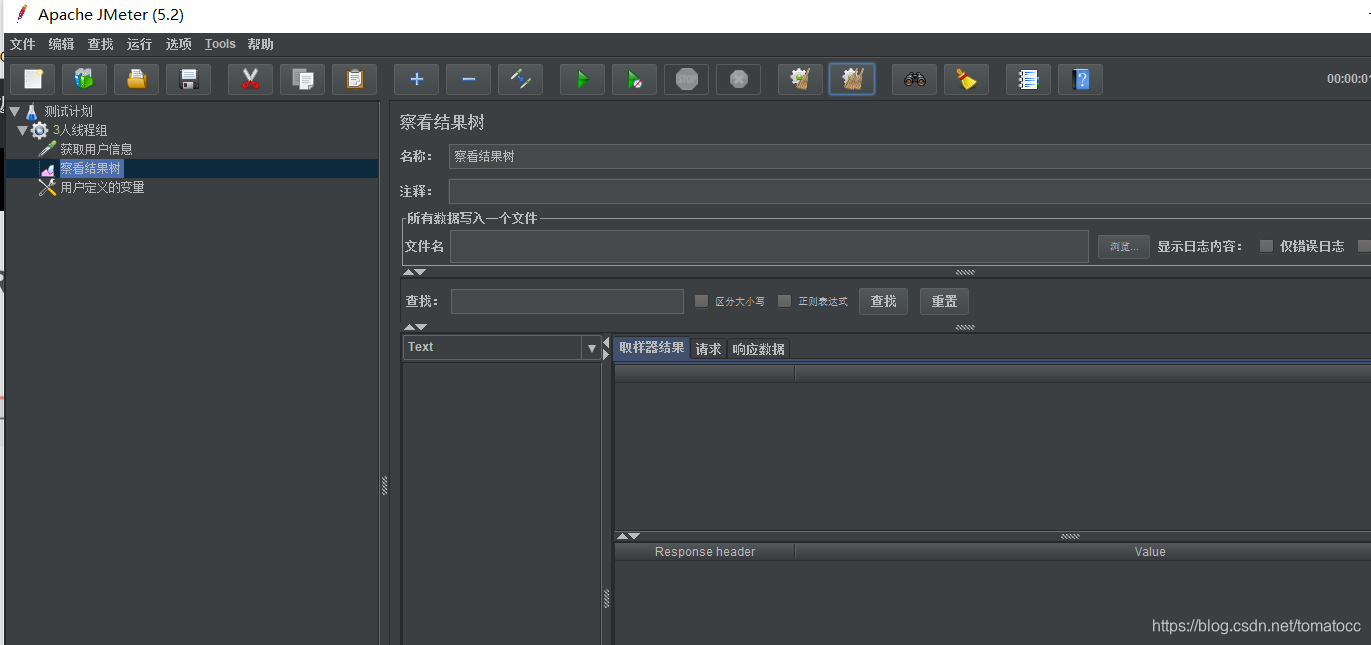Collapse all nodes with the minus icon
This screenshot has height=645, width=1371.
click(x=469, y=79)
